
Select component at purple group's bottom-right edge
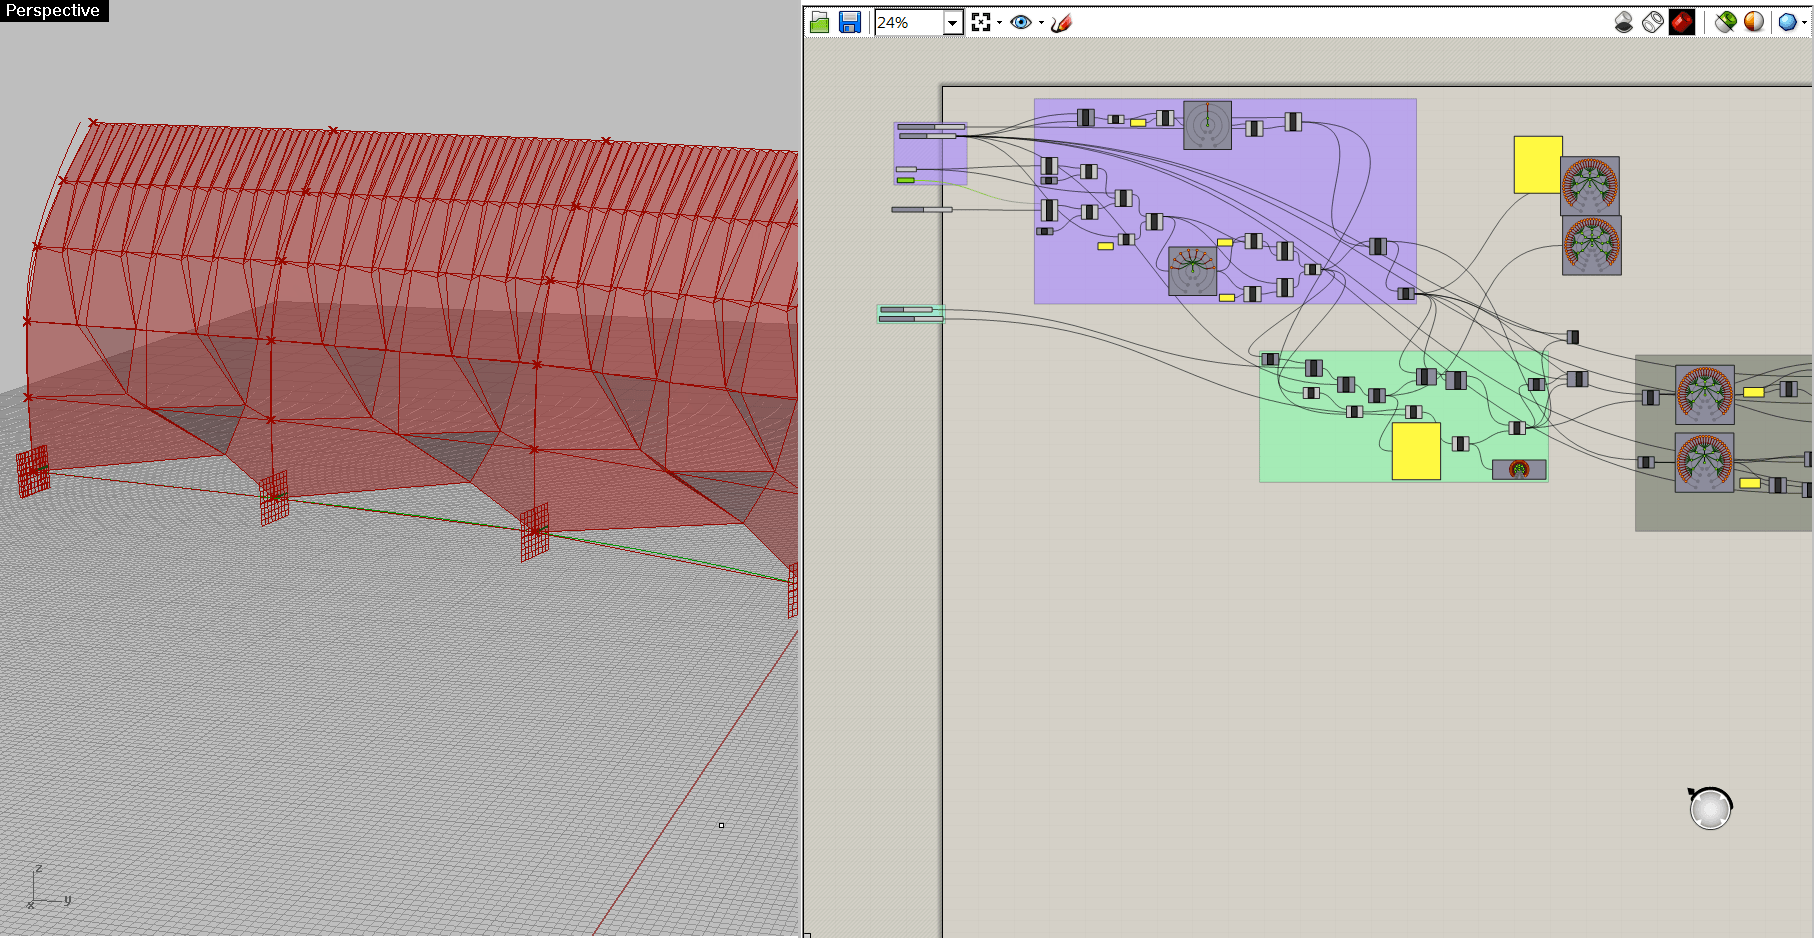pyautogui.click(x=1406, y=294)
